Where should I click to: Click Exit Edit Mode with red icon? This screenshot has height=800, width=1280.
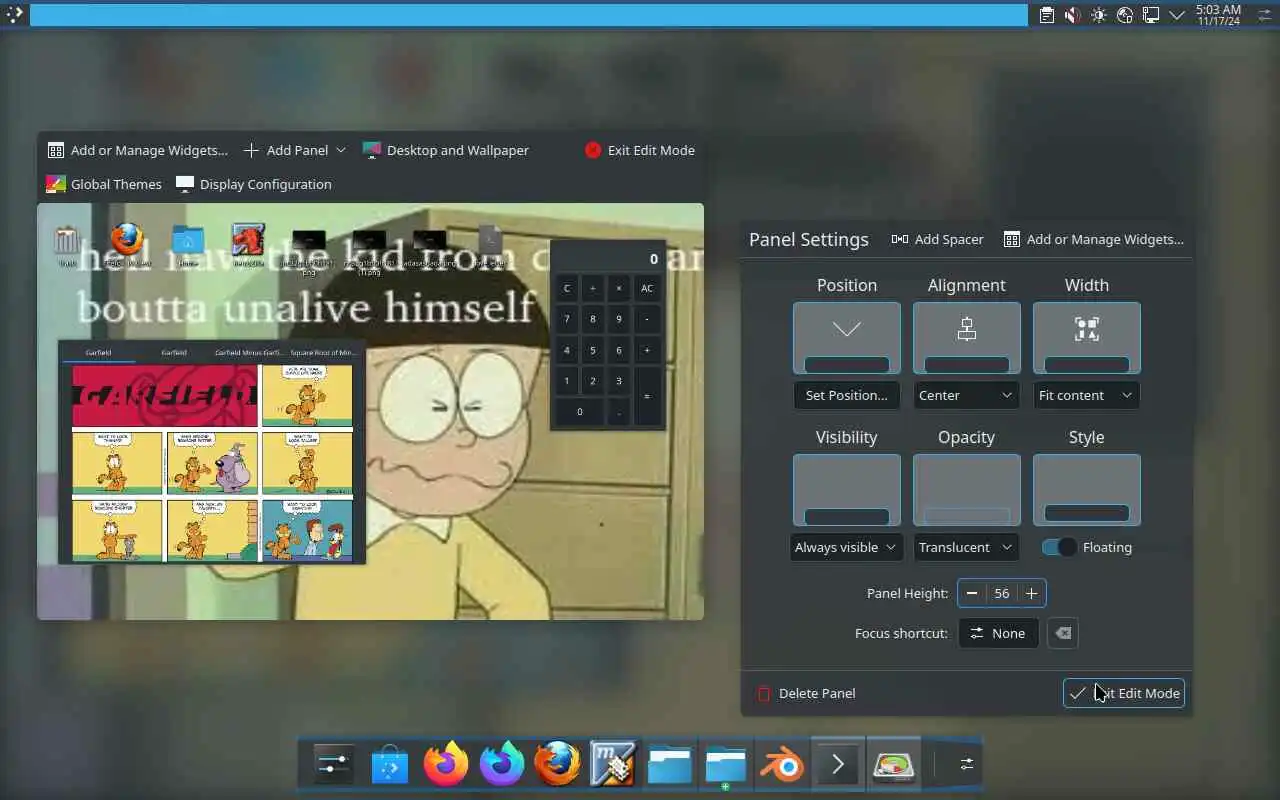[639, 150]
